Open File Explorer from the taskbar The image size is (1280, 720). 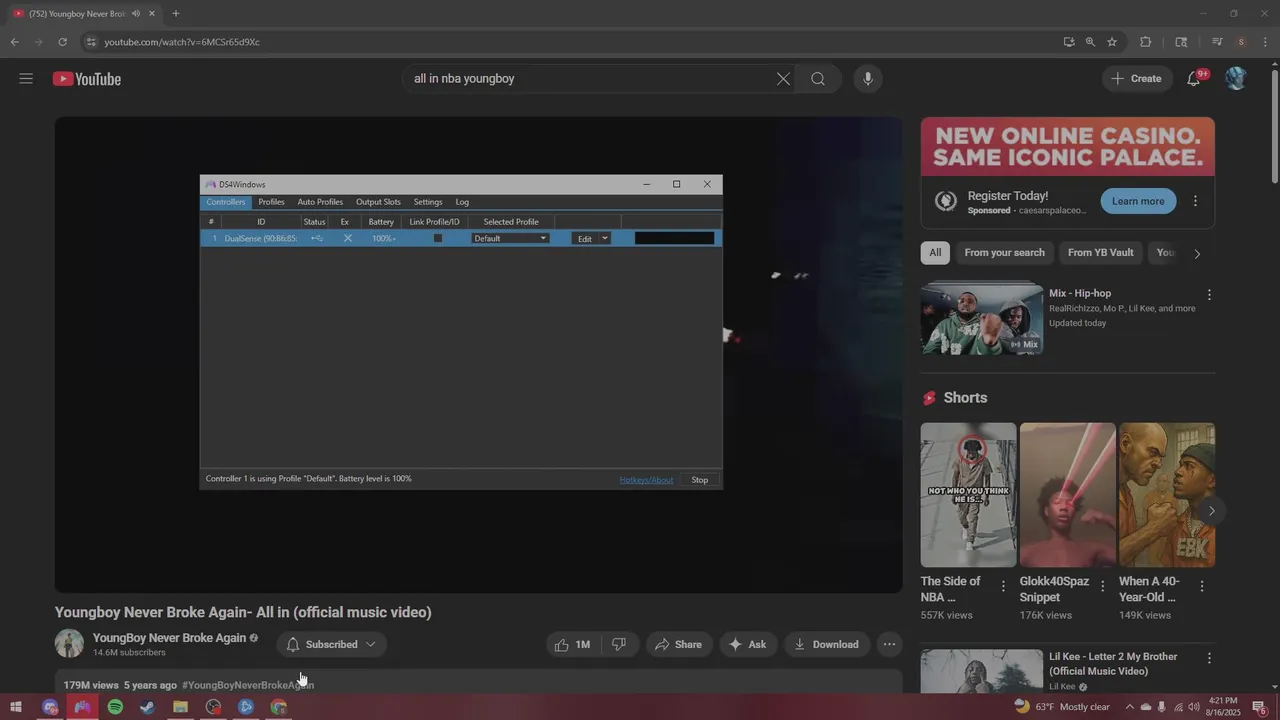pyautogui.click(x=180, y=707)
